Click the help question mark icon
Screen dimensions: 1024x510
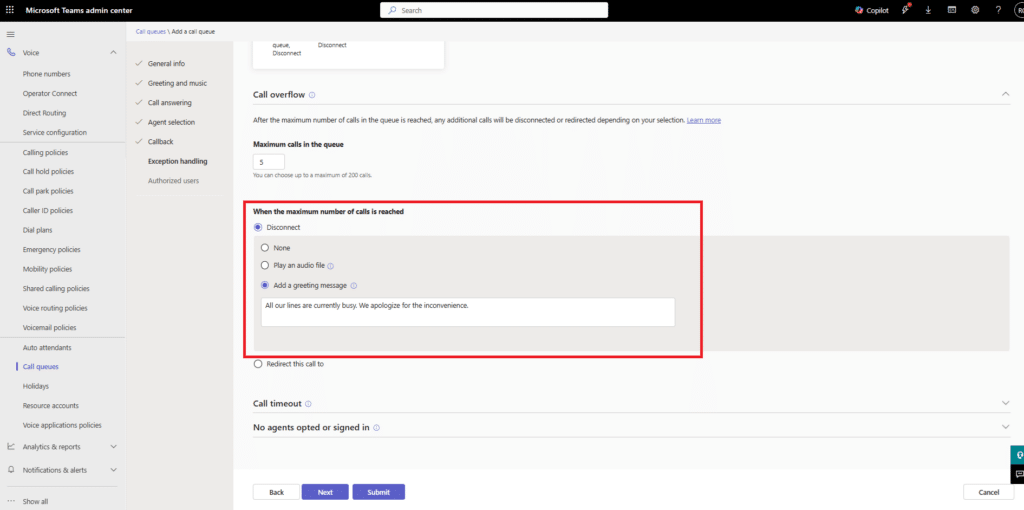pos(998,10)
